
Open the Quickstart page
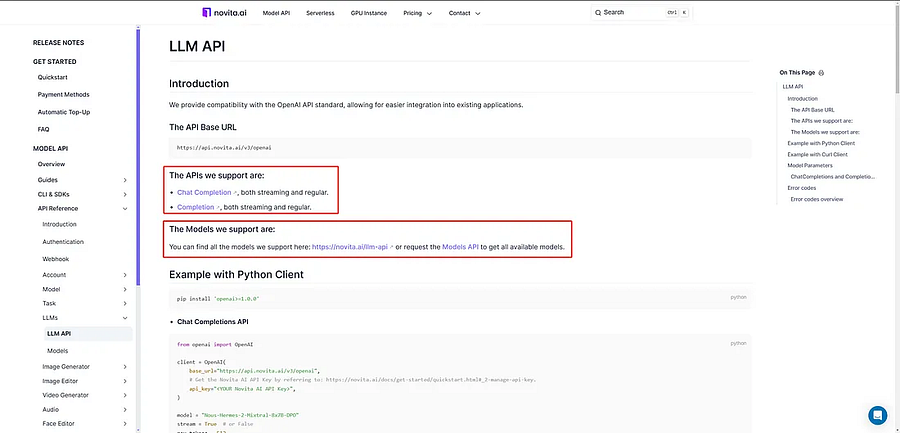[53, 77]
